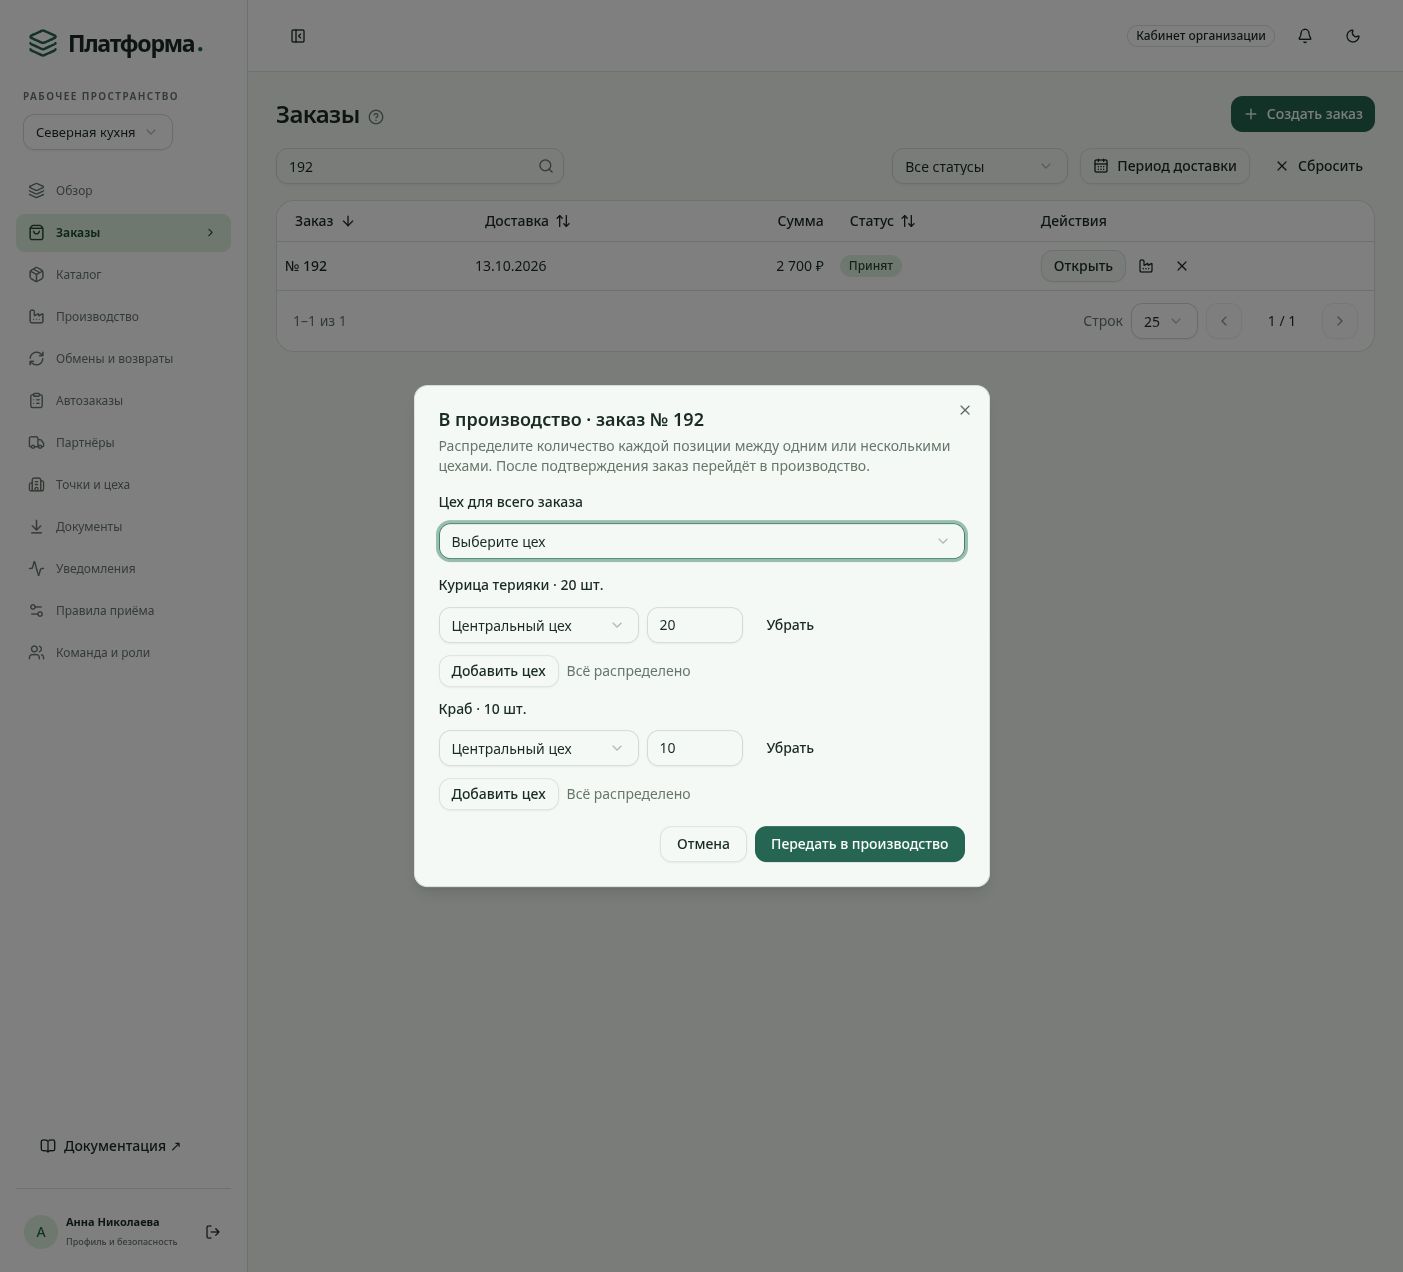1403x1272 pixels.
Task: Go to next page arrow
Action: 1340,321
